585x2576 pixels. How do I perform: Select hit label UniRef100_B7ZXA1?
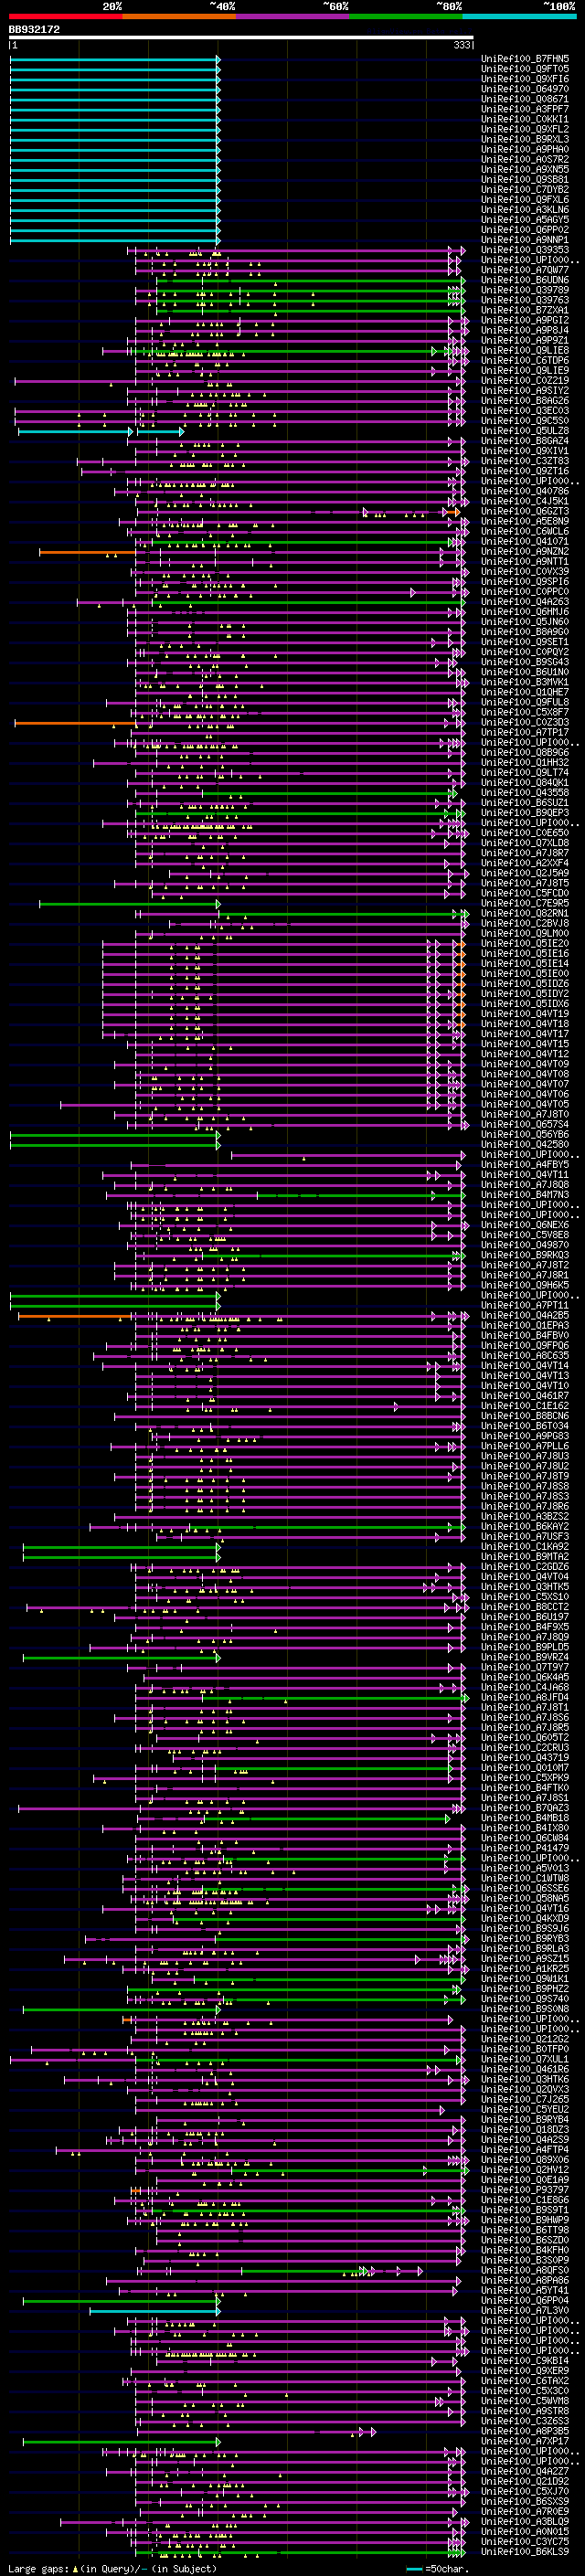tap(525, 310)
